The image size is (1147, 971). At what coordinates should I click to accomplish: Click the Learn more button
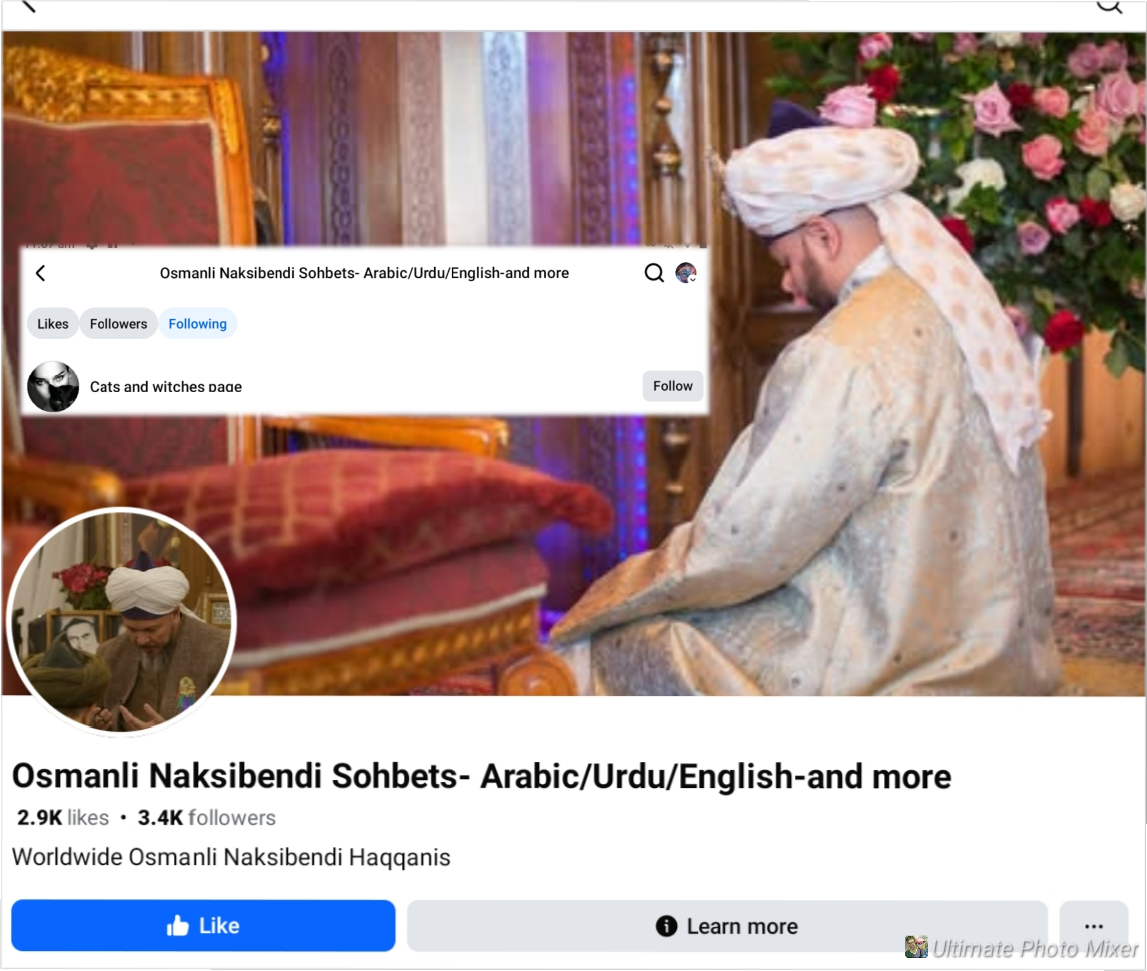727,926
